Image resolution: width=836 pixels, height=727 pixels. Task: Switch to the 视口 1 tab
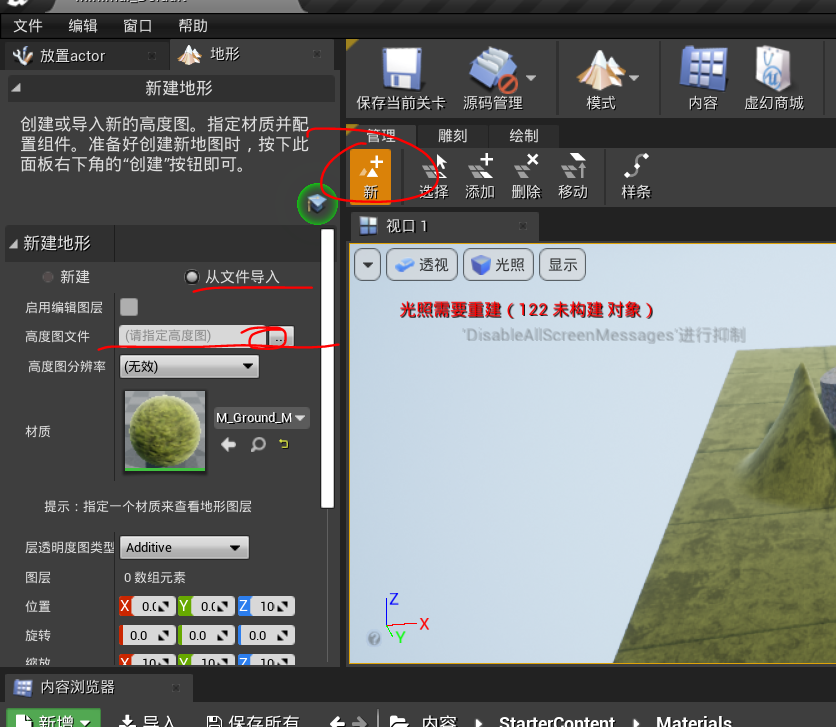point(445,226)
